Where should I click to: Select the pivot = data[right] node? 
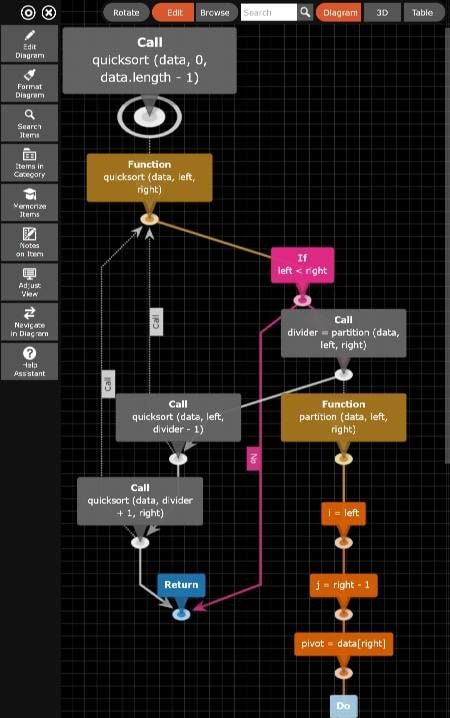343,644
